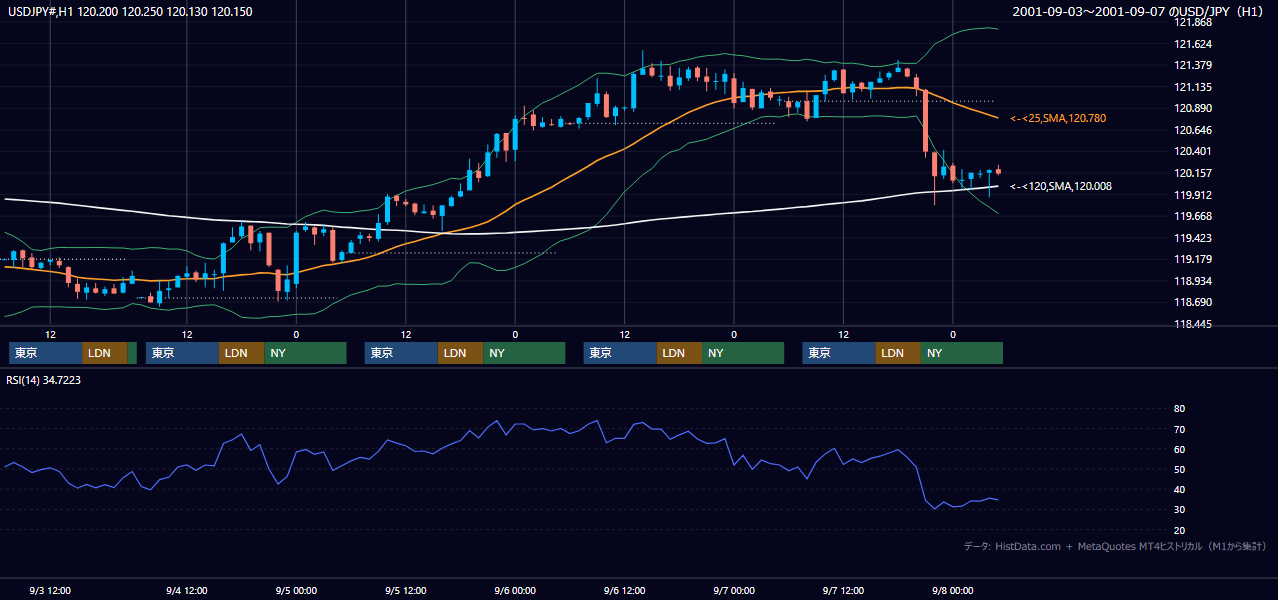Click the RSI(14) 34.7223 indicator label
The image size is (1278, 600).
coord(43,380)
